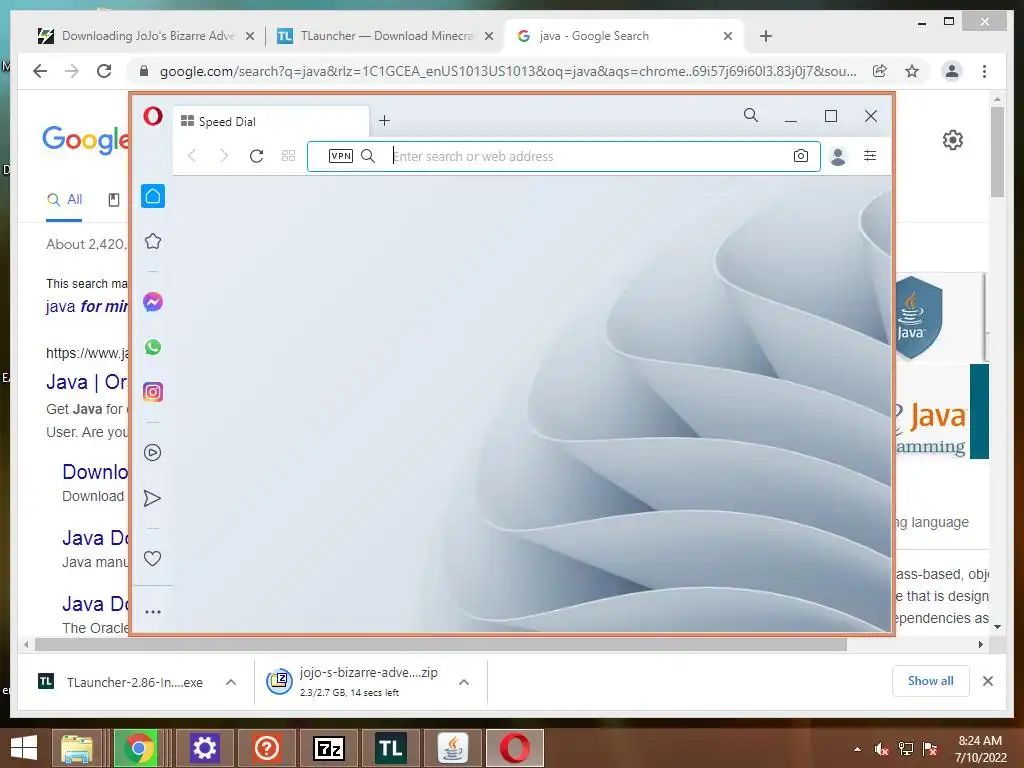The width and height of the screenshot is (1024, 768).
Task: Click the Chrome URL address bar
Action: 508,72
